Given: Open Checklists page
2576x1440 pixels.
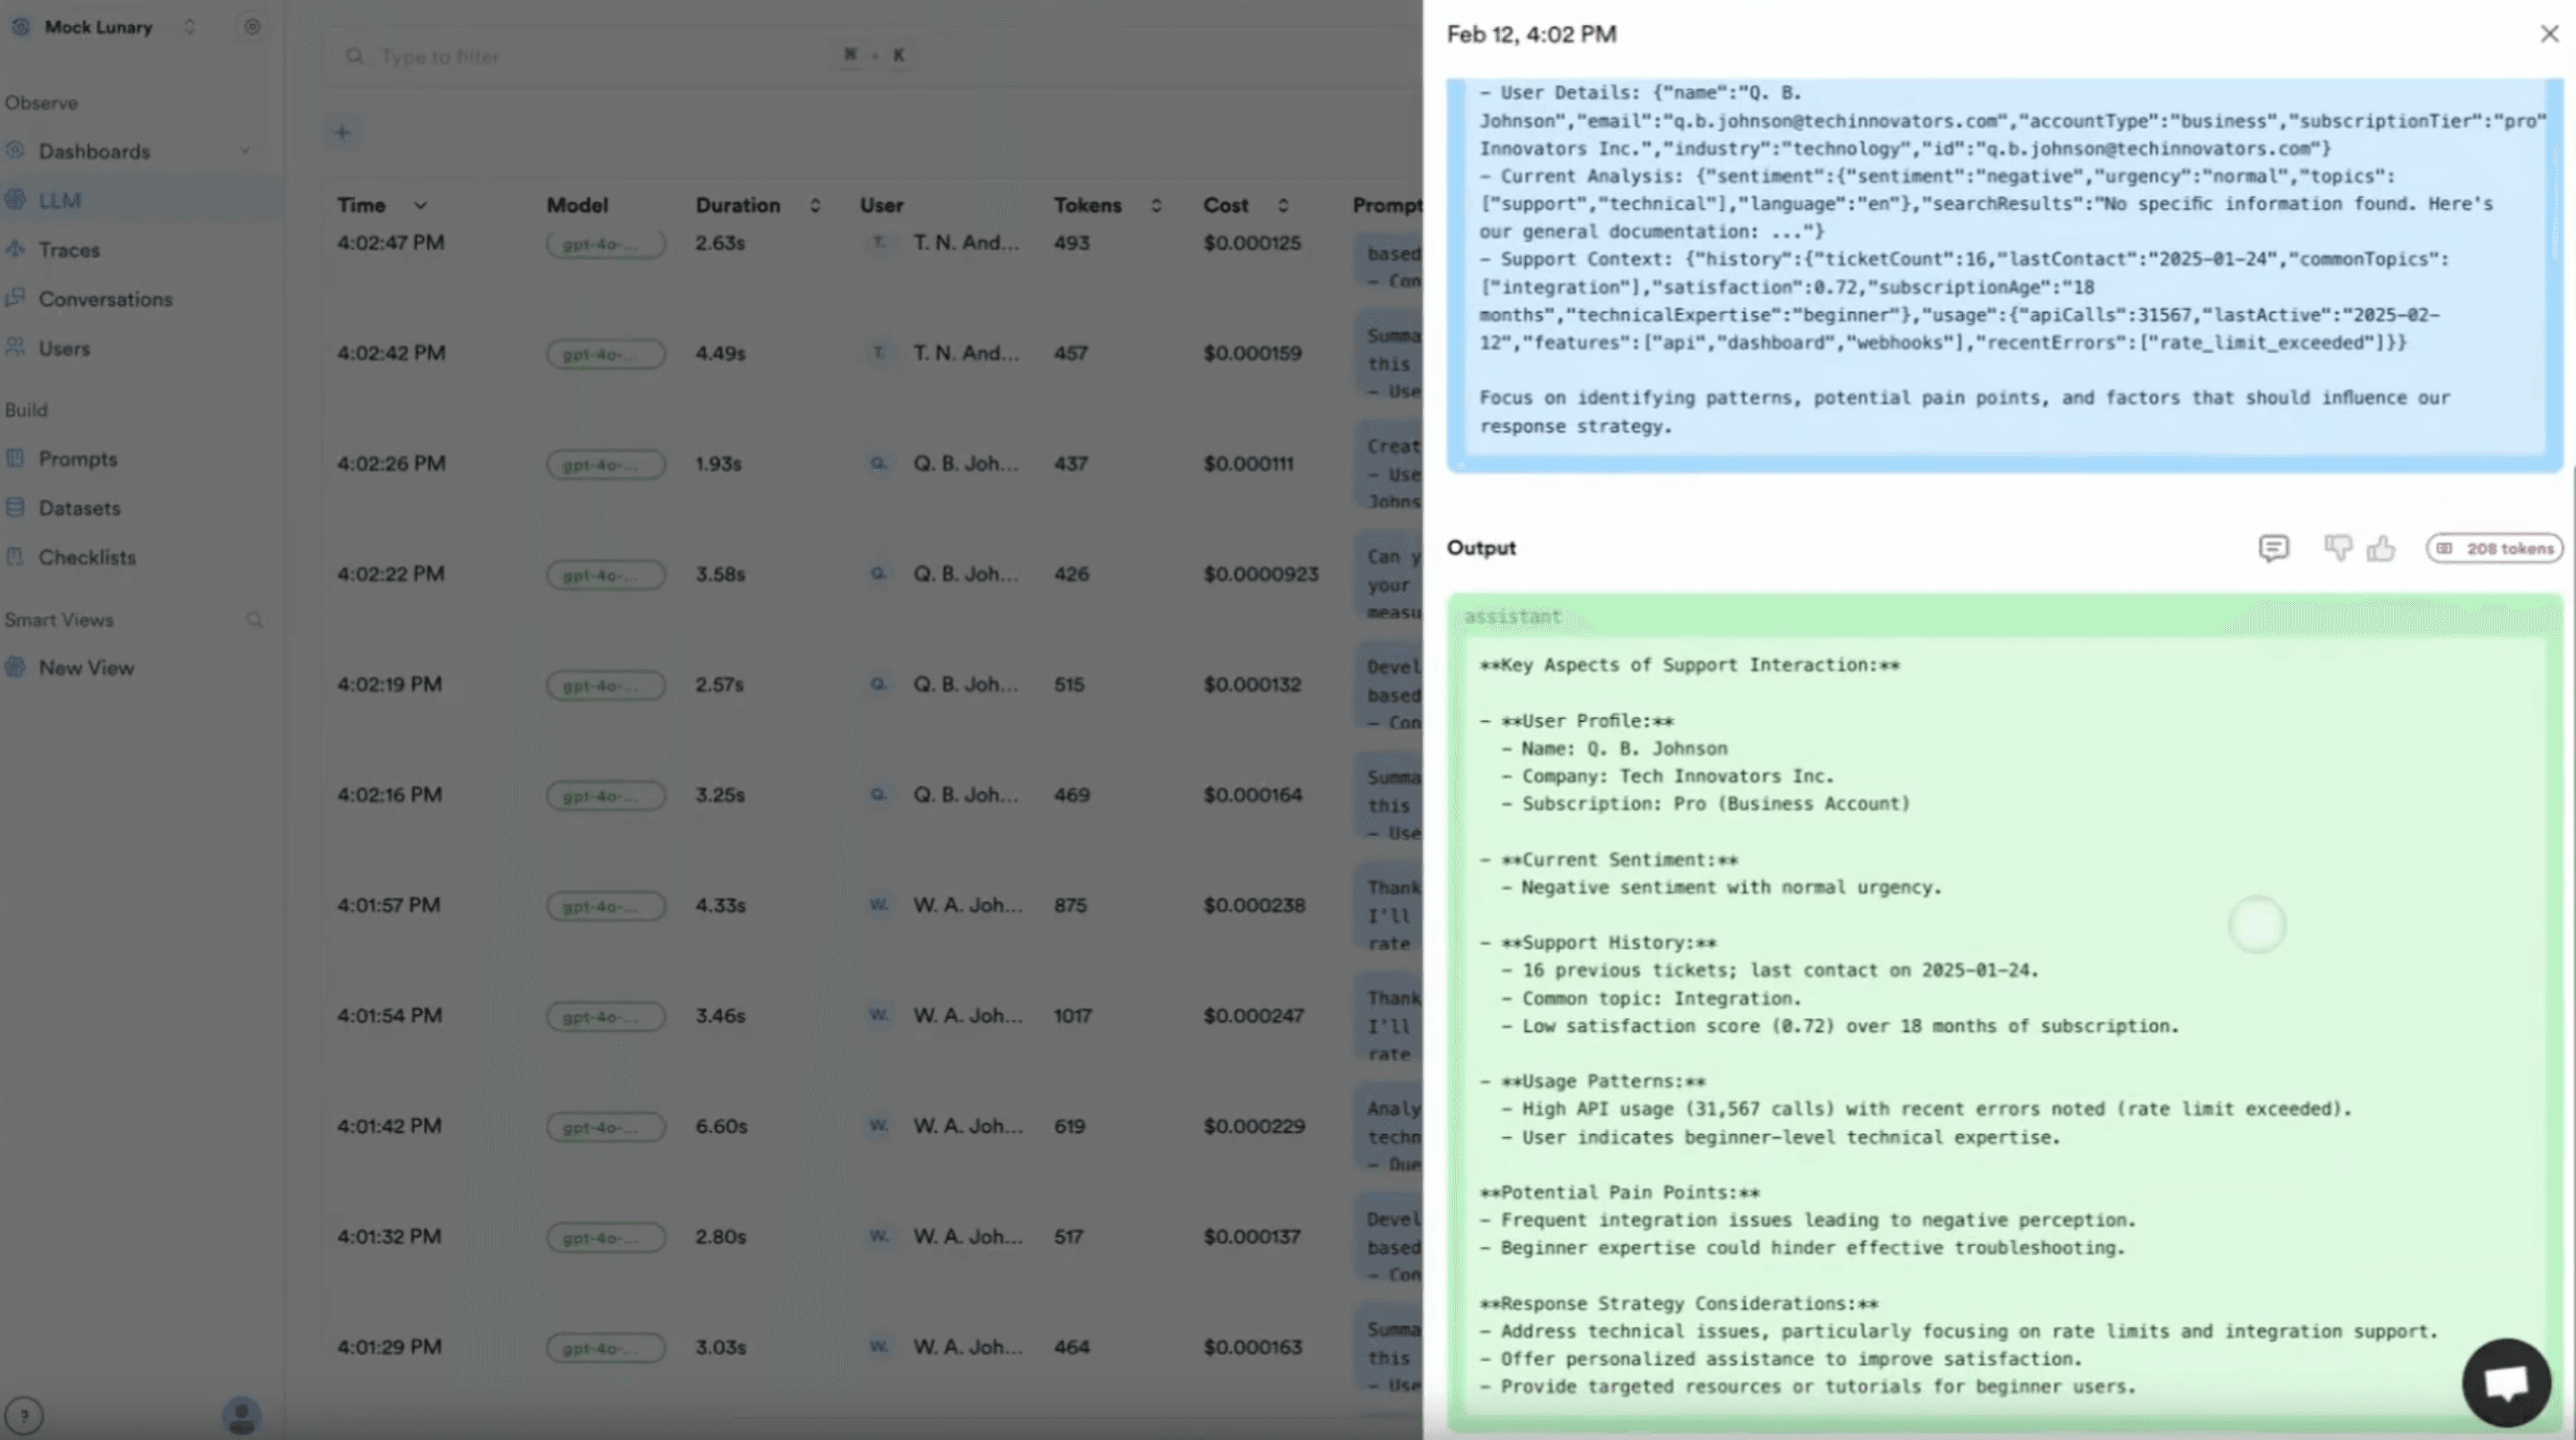Looking at the screenshot, I should (87, 557).
